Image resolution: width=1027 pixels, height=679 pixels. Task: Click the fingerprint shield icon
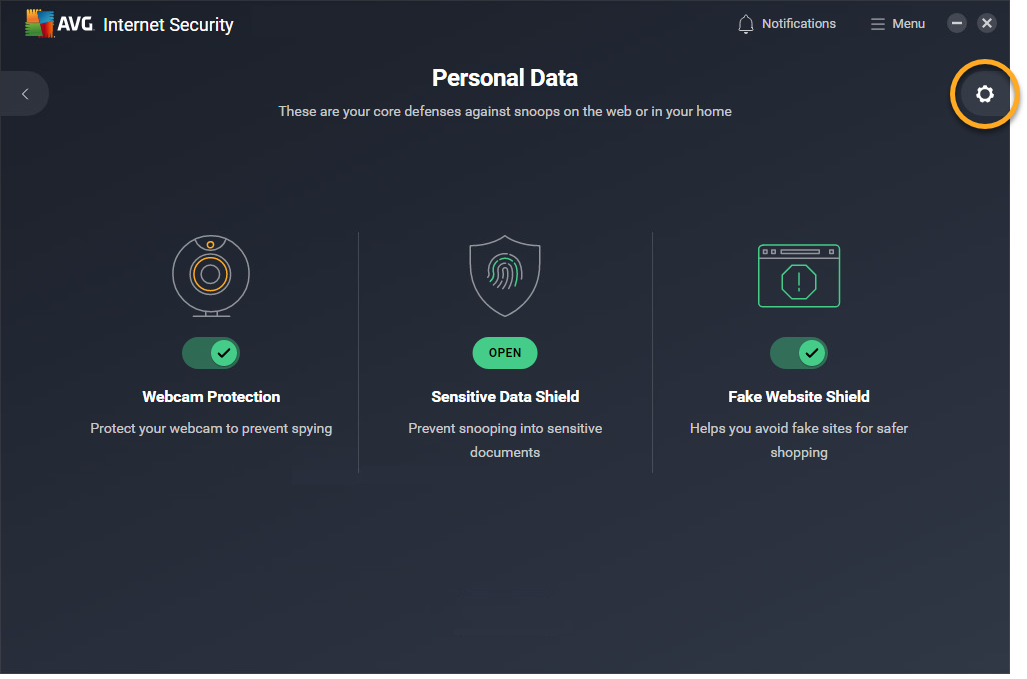tap(505, 276)
